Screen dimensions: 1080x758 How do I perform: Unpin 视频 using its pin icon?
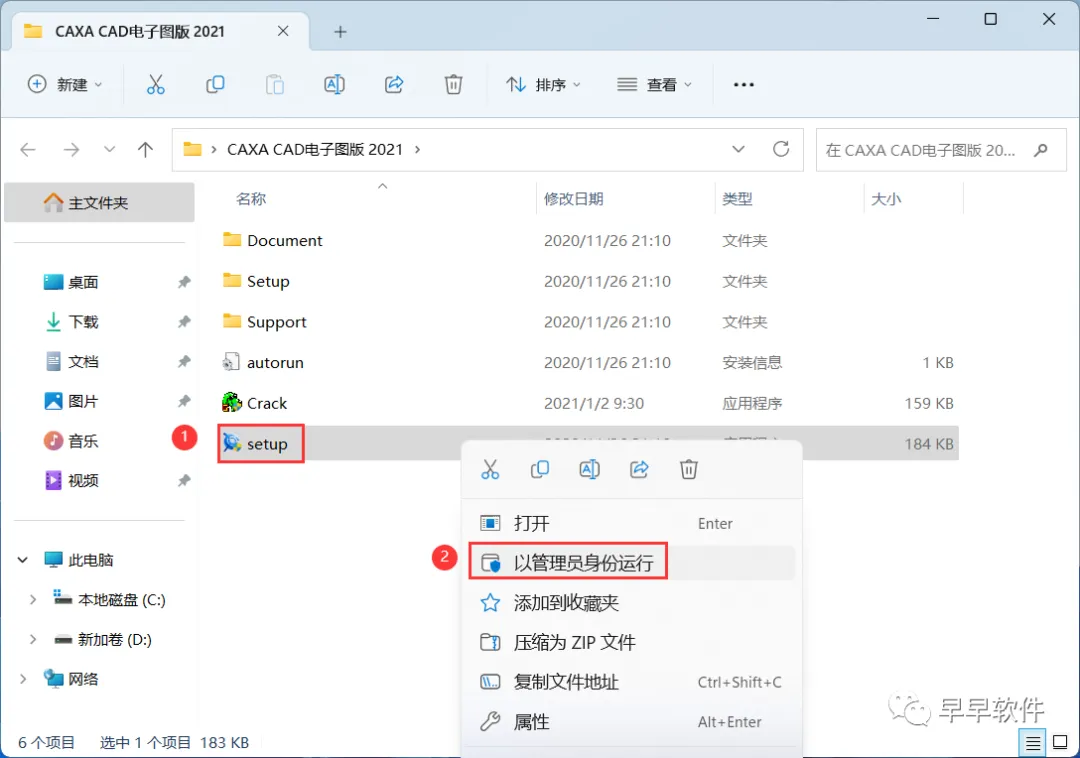[184, 481]
